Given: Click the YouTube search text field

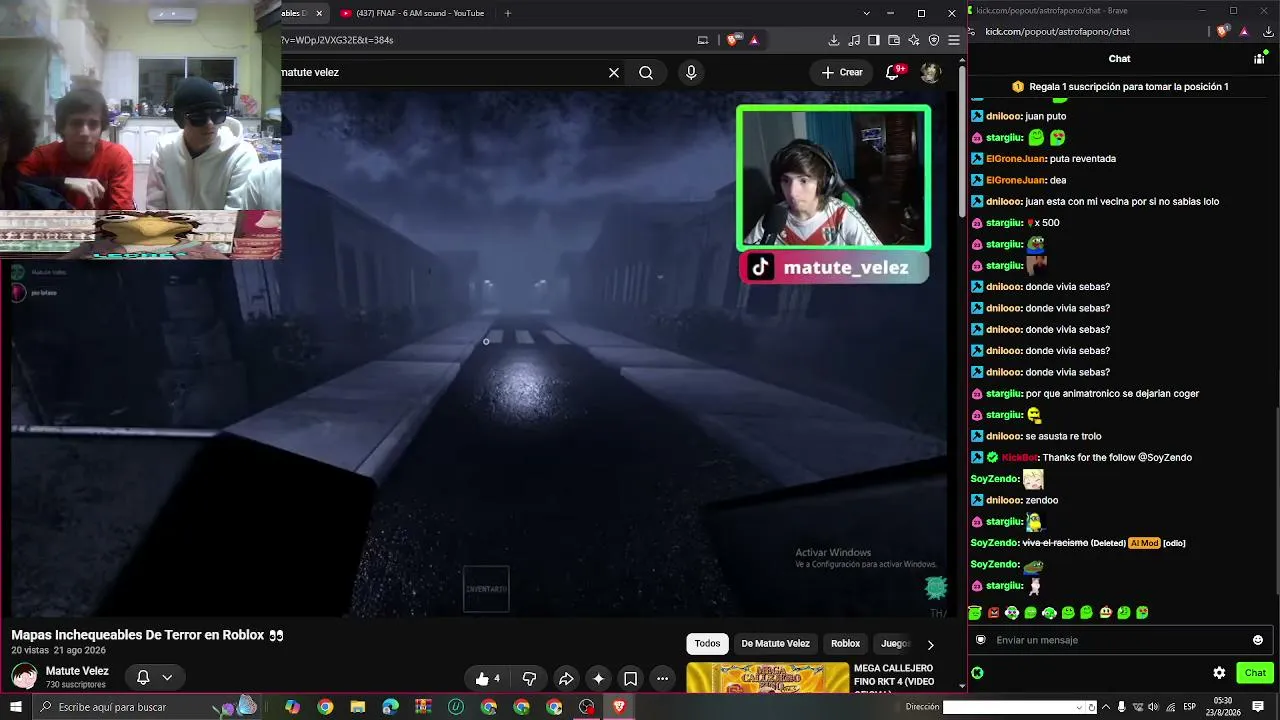Looking at the screenshot, I should point(440,72).
